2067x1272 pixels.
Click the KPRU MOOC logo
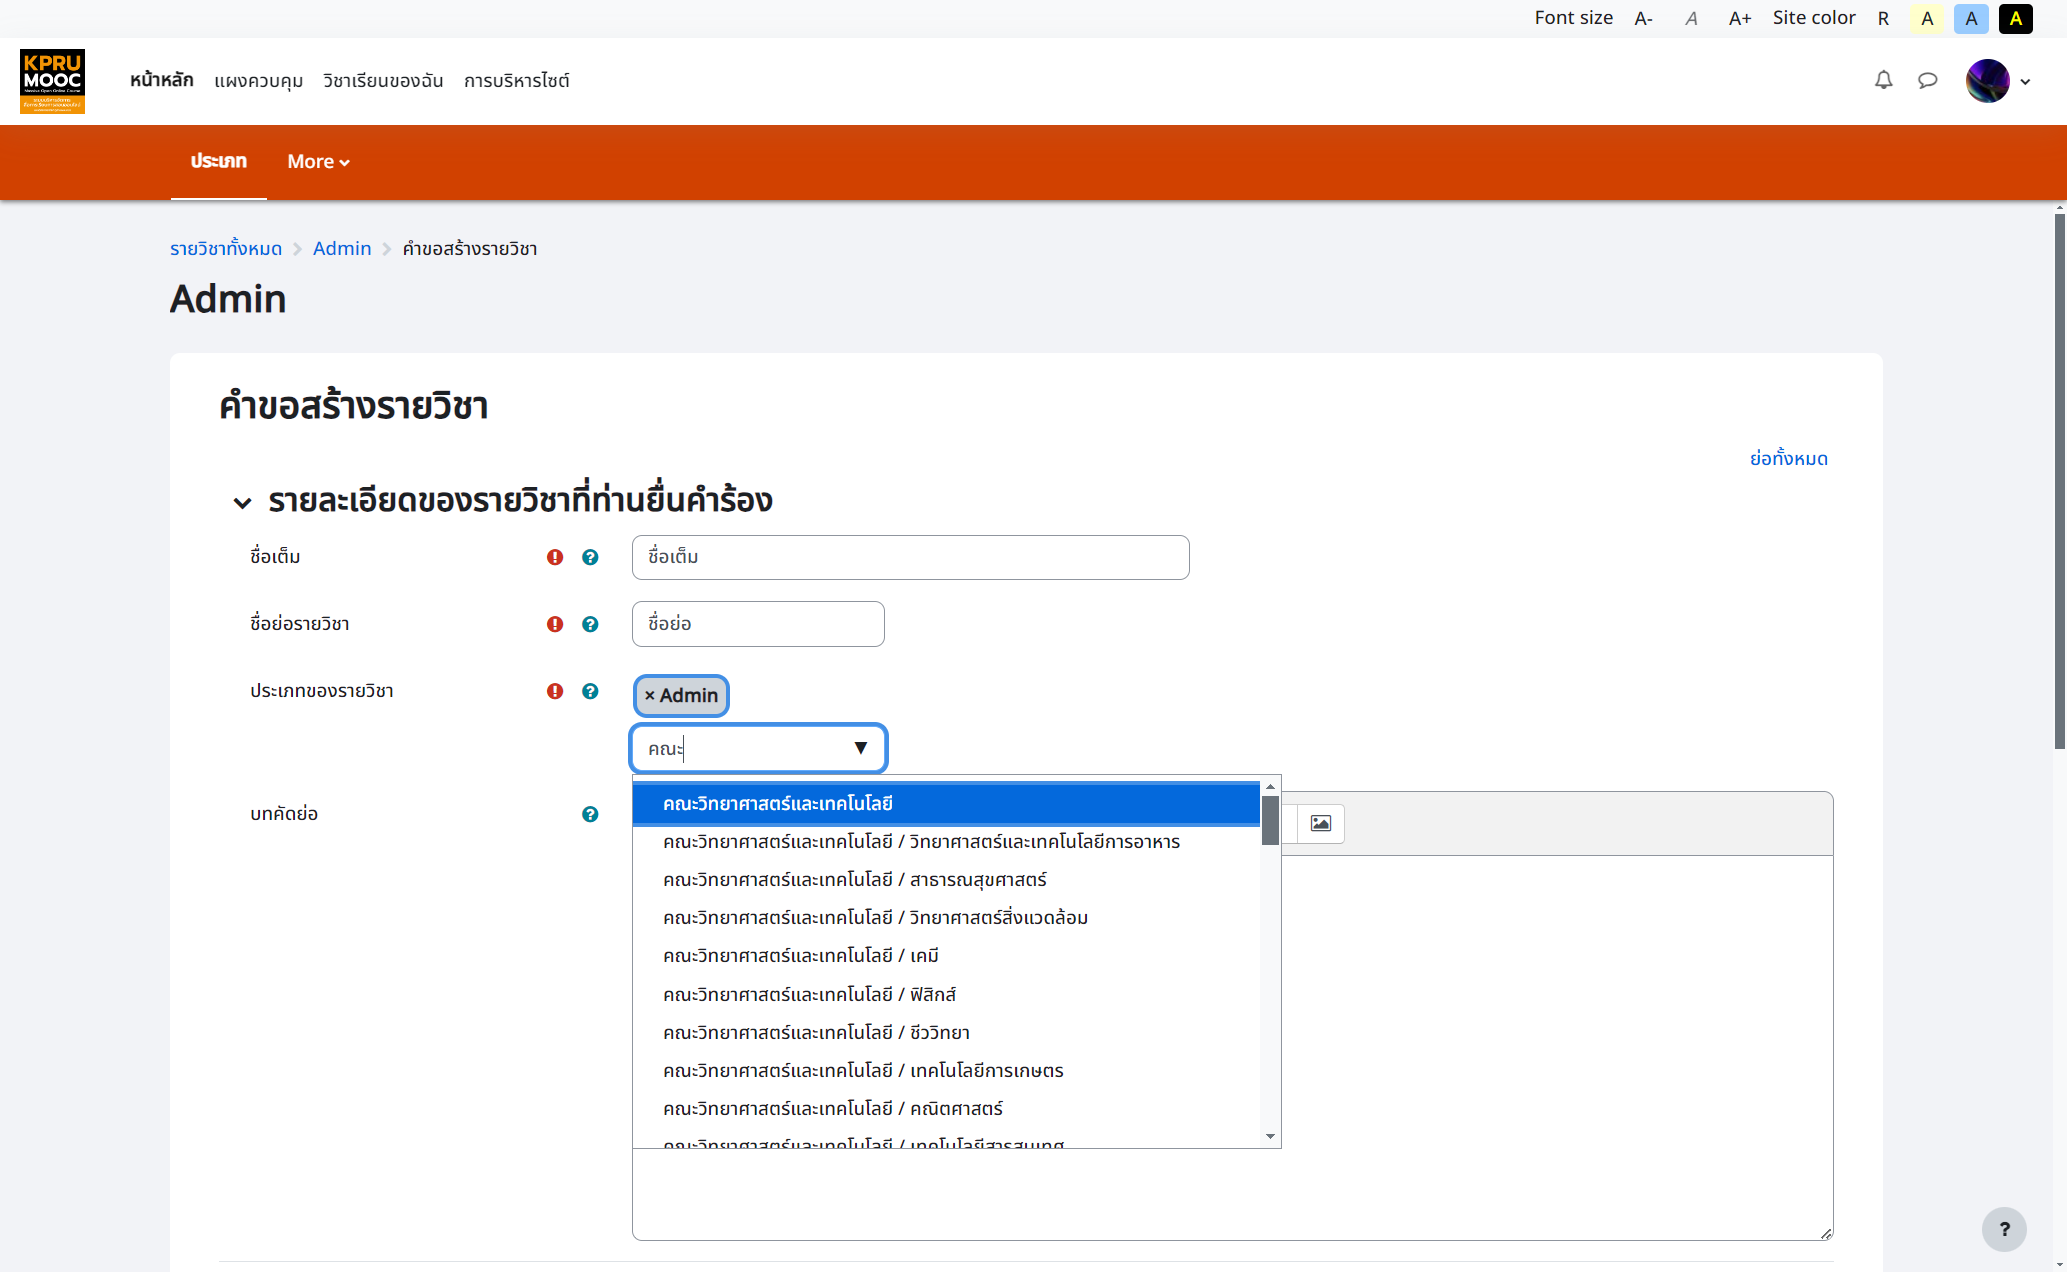(52, 81)
